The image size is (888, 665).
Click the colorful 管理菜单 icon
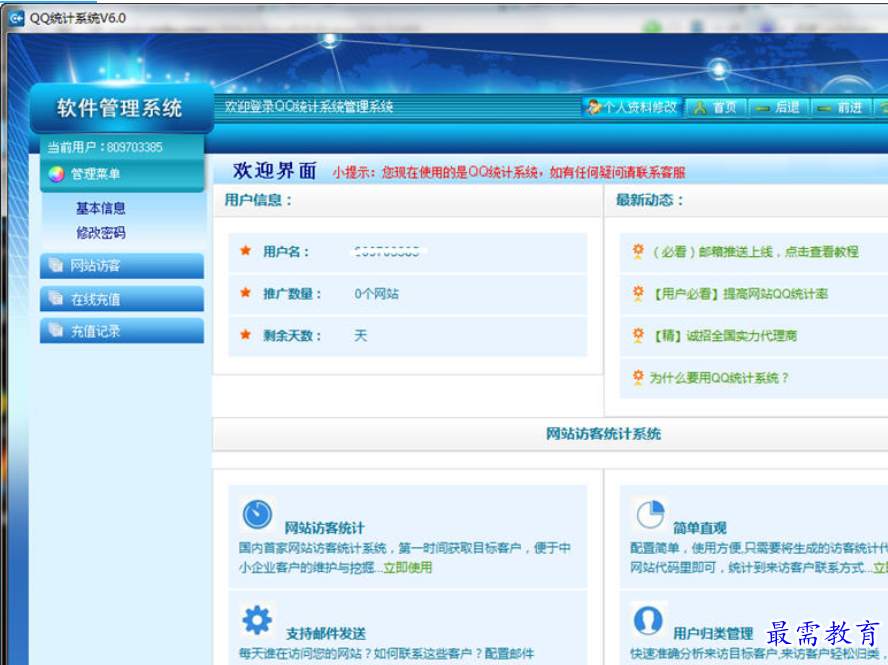point(56,174)
